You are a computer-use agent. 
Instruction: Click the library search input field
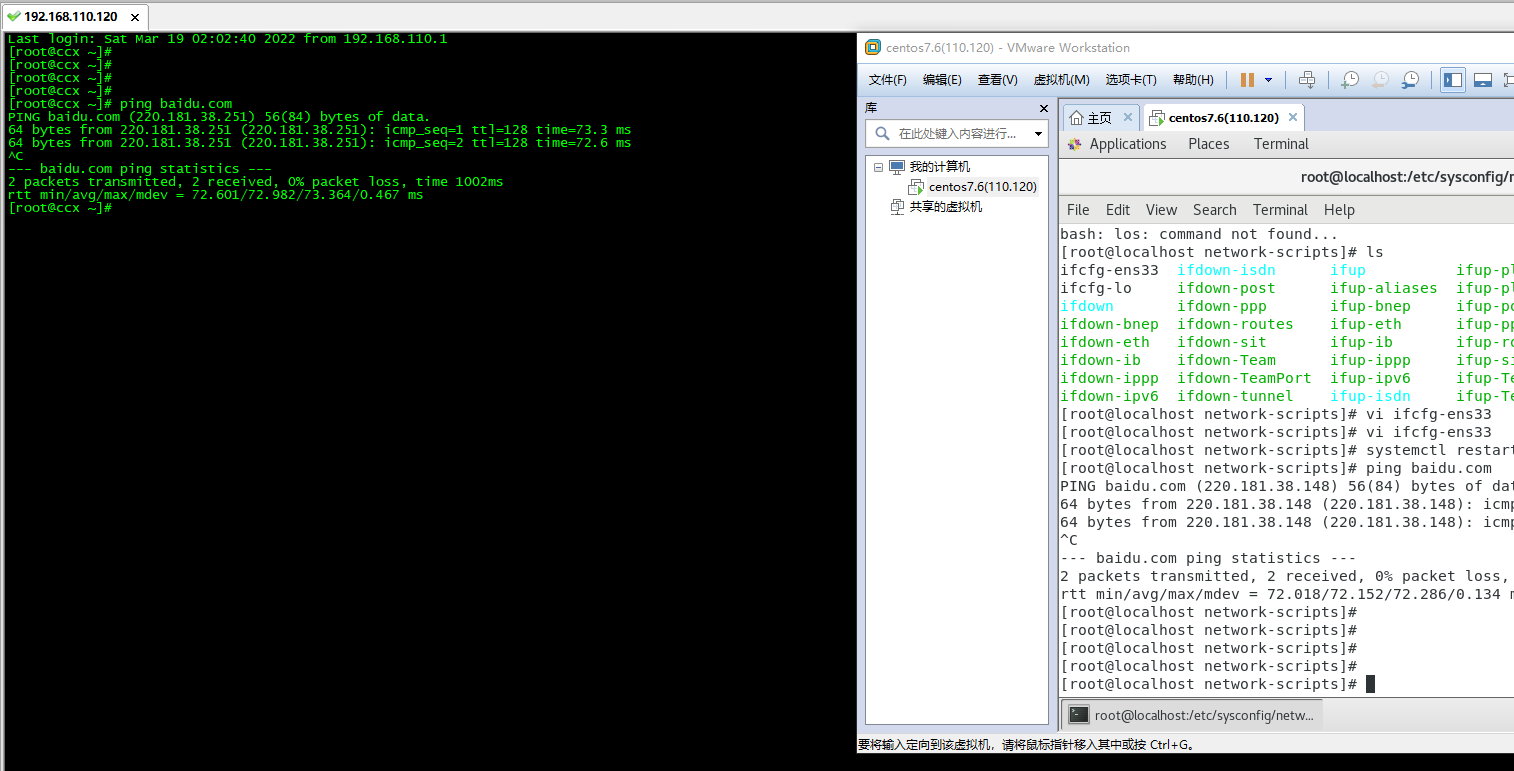958,133
